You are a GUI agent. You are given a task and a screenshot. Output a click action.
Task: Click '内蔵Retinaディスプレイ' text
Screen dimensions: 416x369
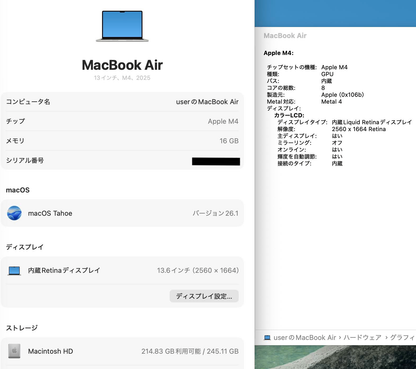(x=64, y=270)
